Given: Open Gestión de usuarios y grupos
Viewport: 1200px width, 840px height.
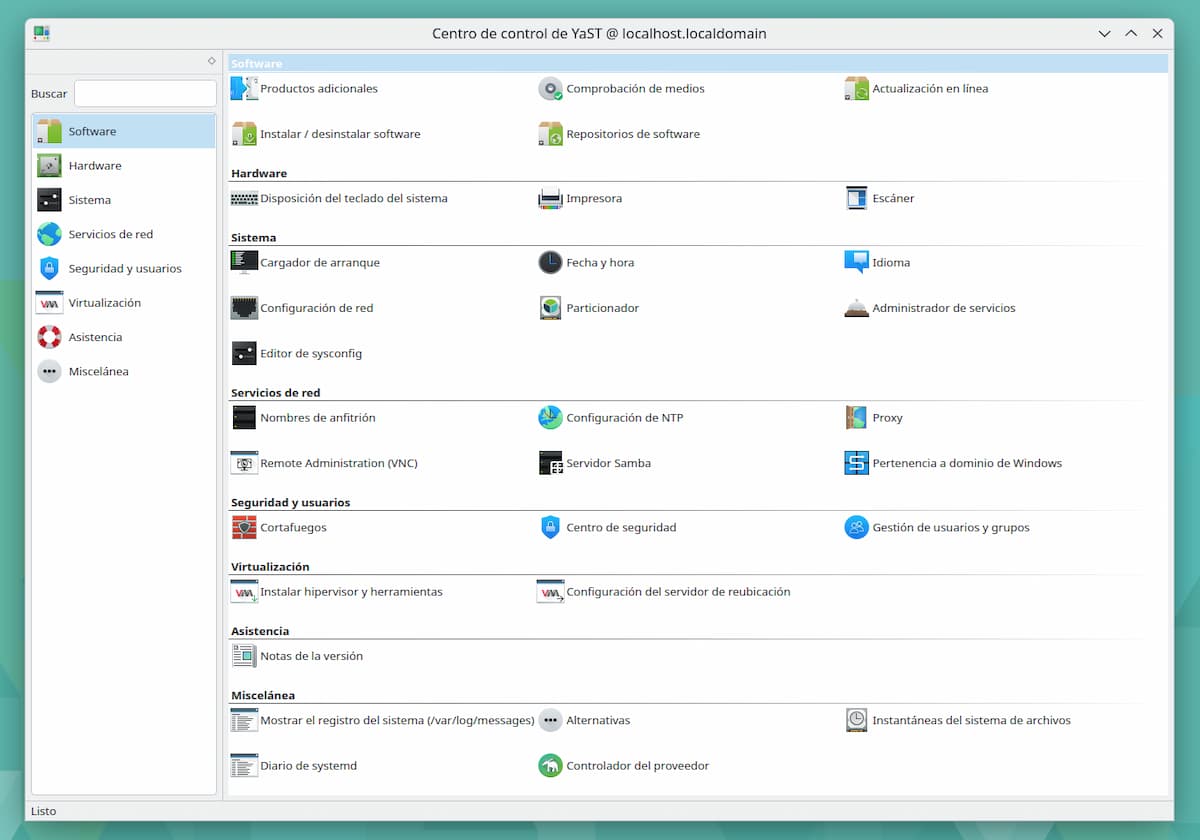Looking at the screenshot, I should (856, 527).
